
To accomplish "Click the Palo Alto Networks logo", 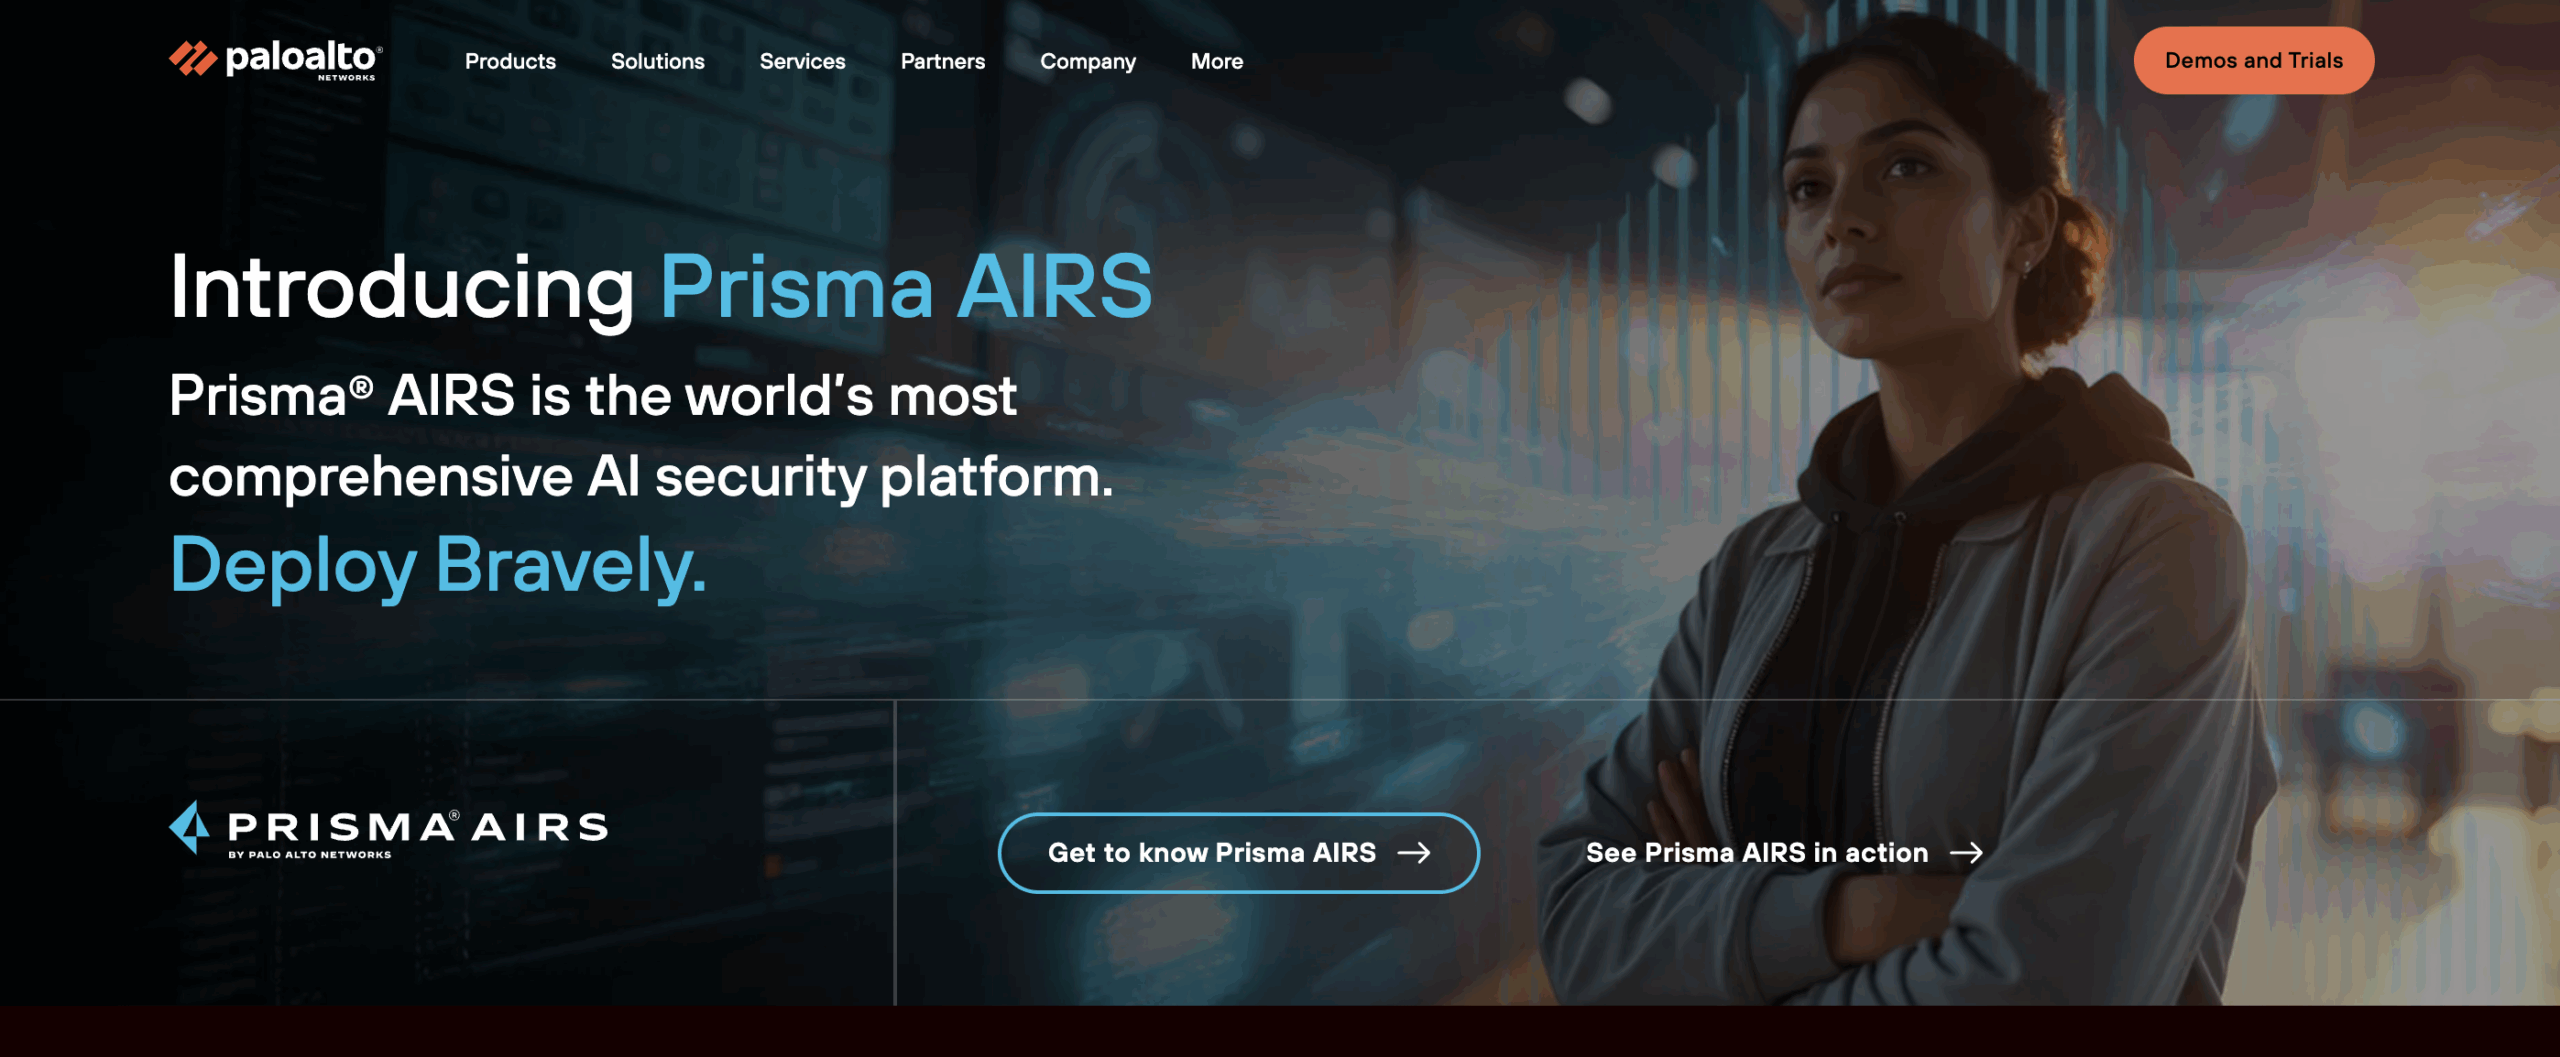I will [x=276, y=60].
